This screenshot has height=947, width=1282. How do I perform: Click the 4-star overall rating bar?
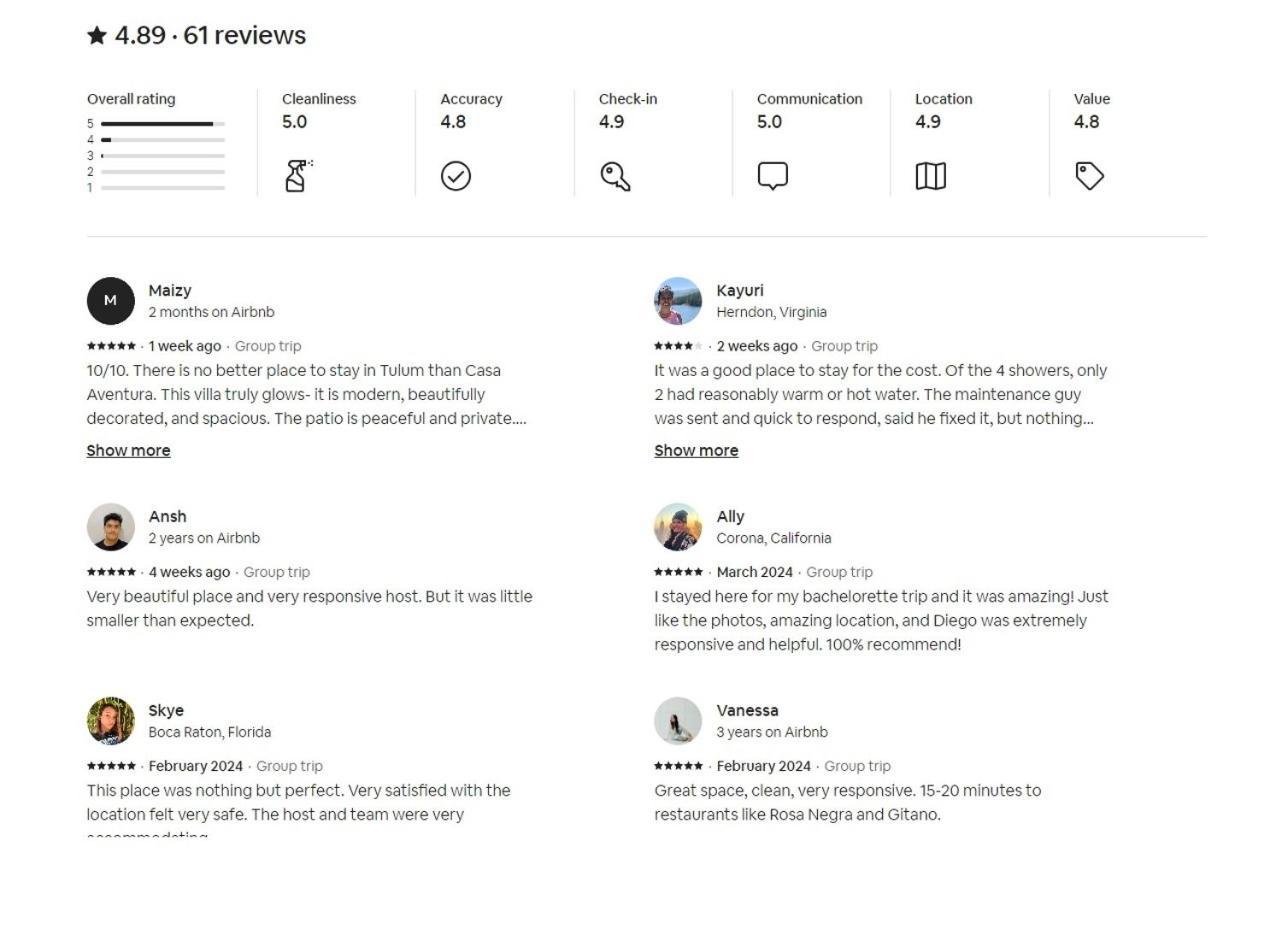click(162, 140)
